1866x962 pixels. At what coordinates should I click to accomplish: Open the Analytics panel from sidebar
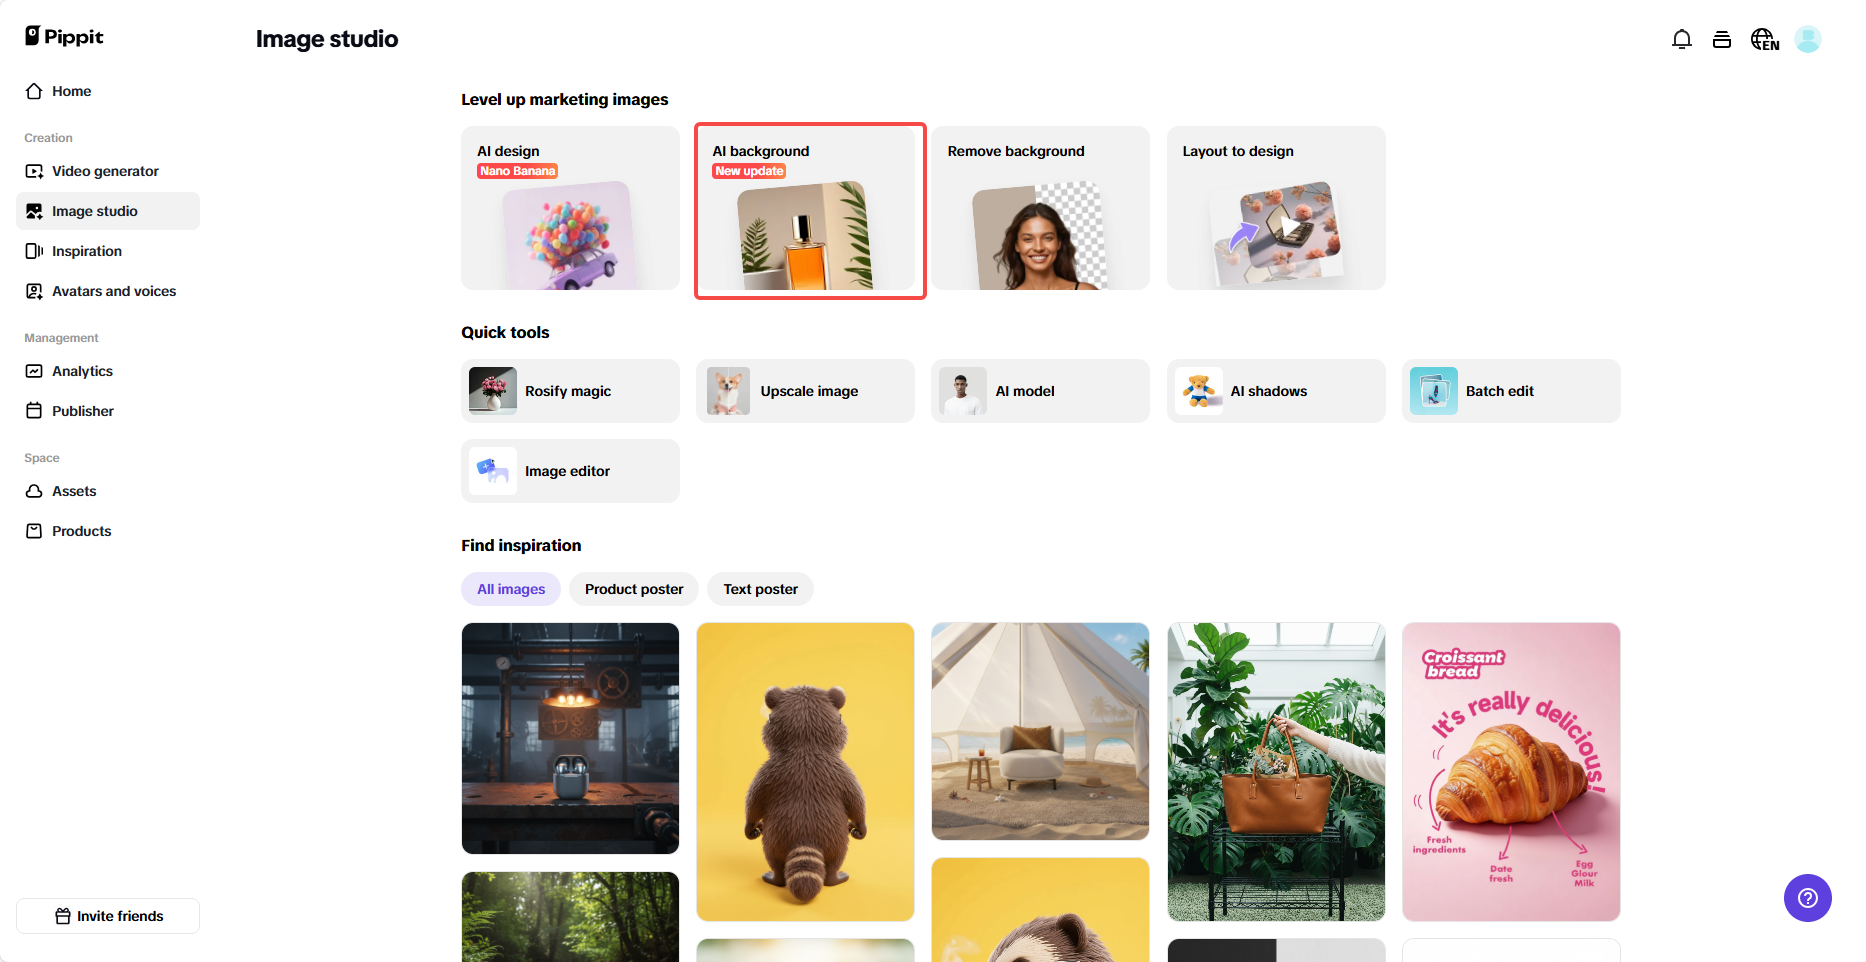pyautogui.click(x=82, y=371)
